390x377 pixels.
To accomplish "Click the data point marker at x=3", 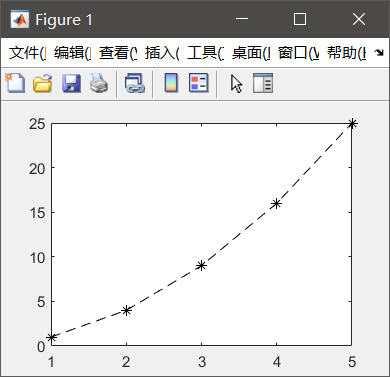I will 201,266.
